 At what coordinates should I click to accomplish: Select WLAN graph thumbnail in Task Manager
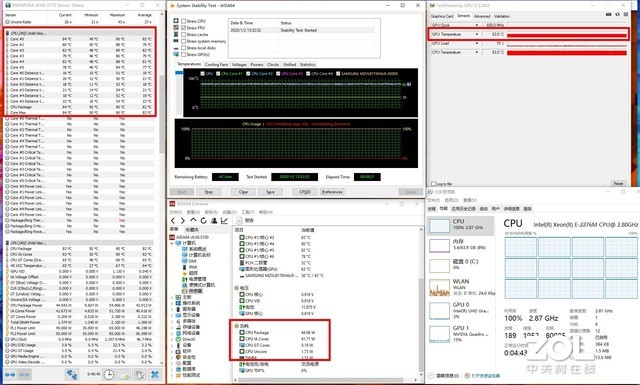(x=440, y=288)
